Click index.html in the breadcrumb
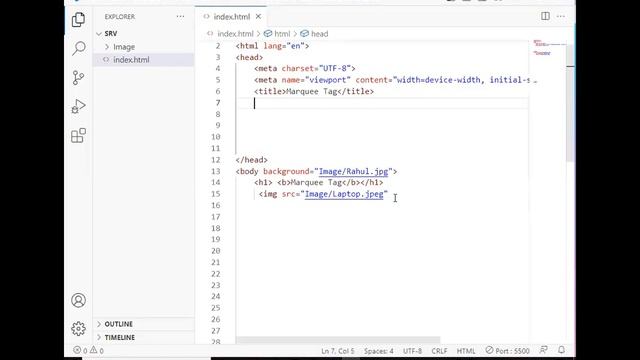The image size is (640, 360). tap(236, 34)
